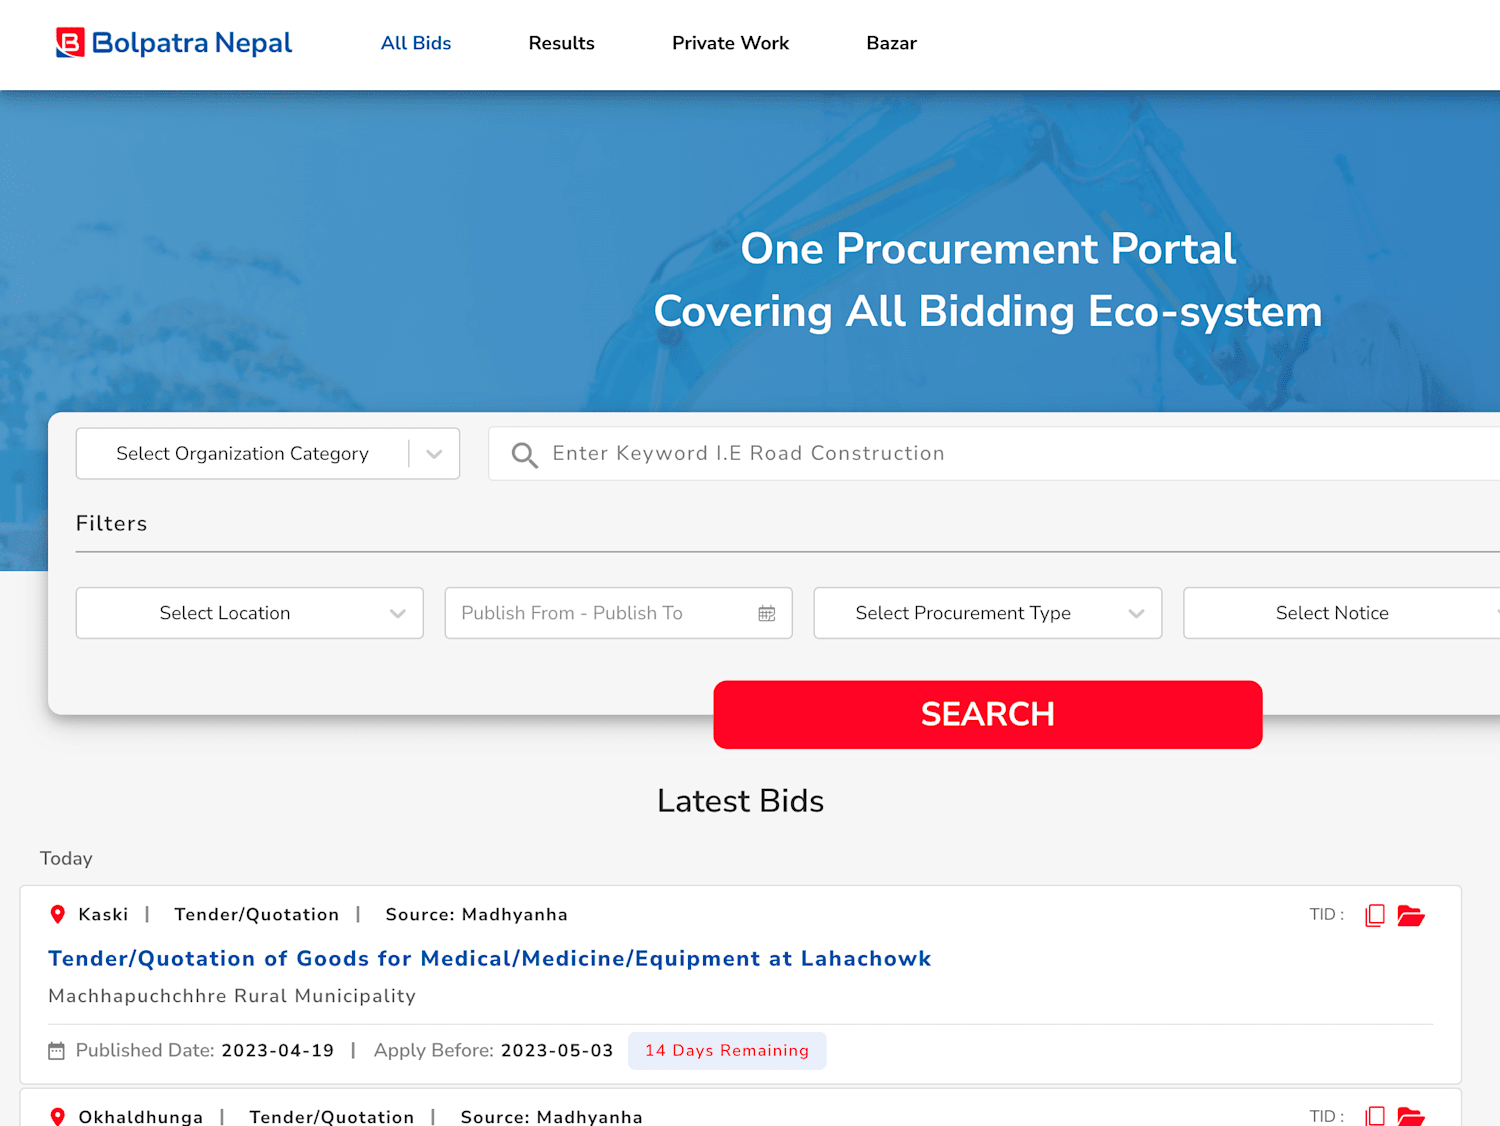This screenshot has width=1500, height=1126.
Task: Open the Bazar menu item
Action: [891, 43]
